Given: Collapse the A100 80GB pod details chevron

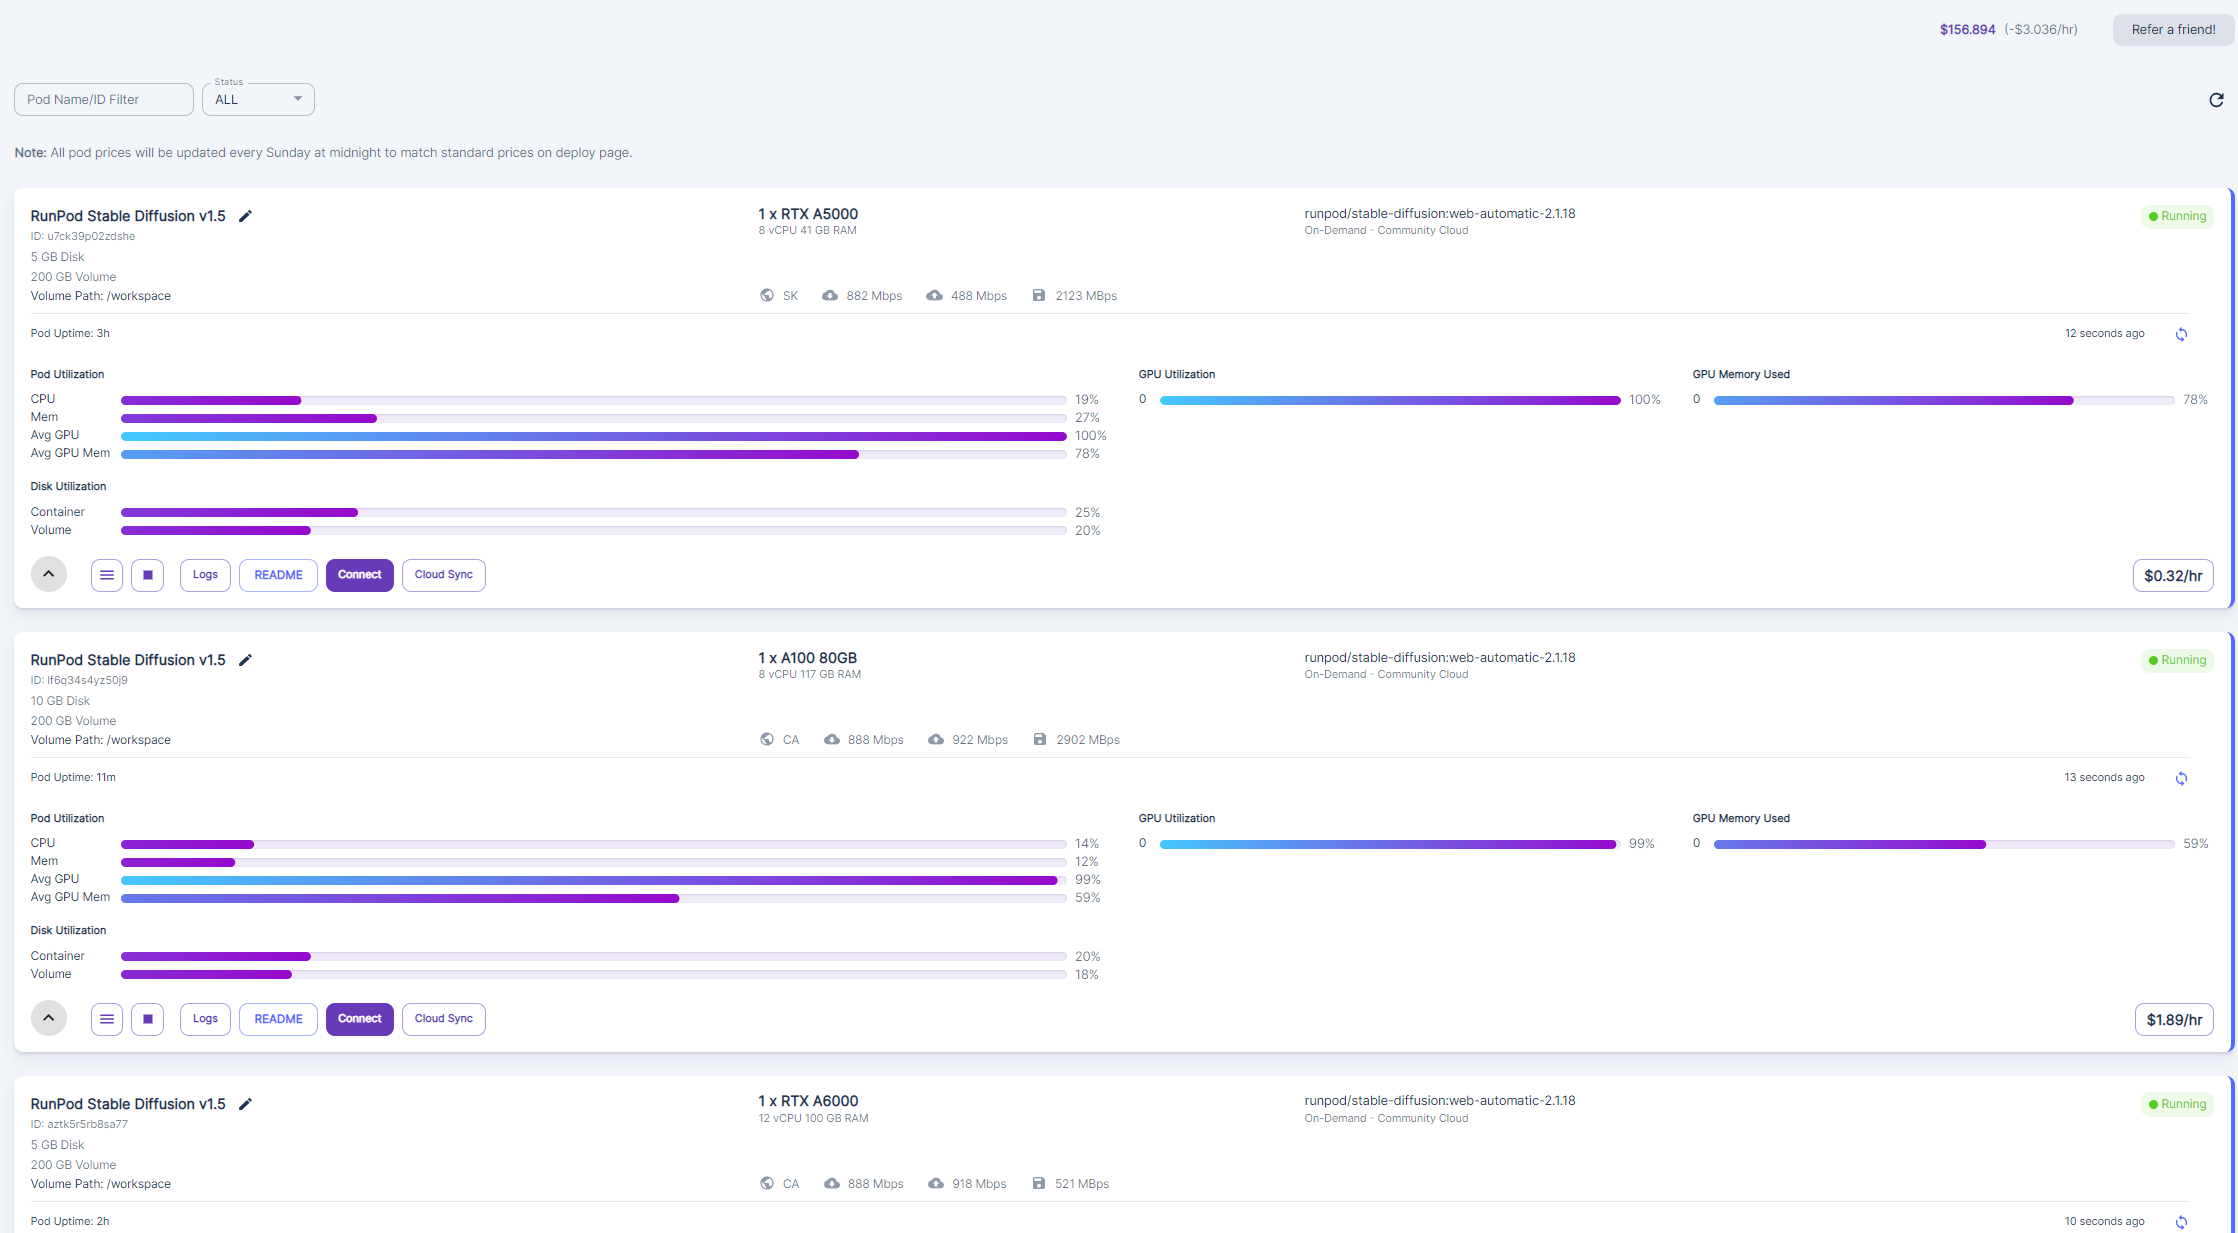Looking at the screenshot, I should click(48, 1018).
